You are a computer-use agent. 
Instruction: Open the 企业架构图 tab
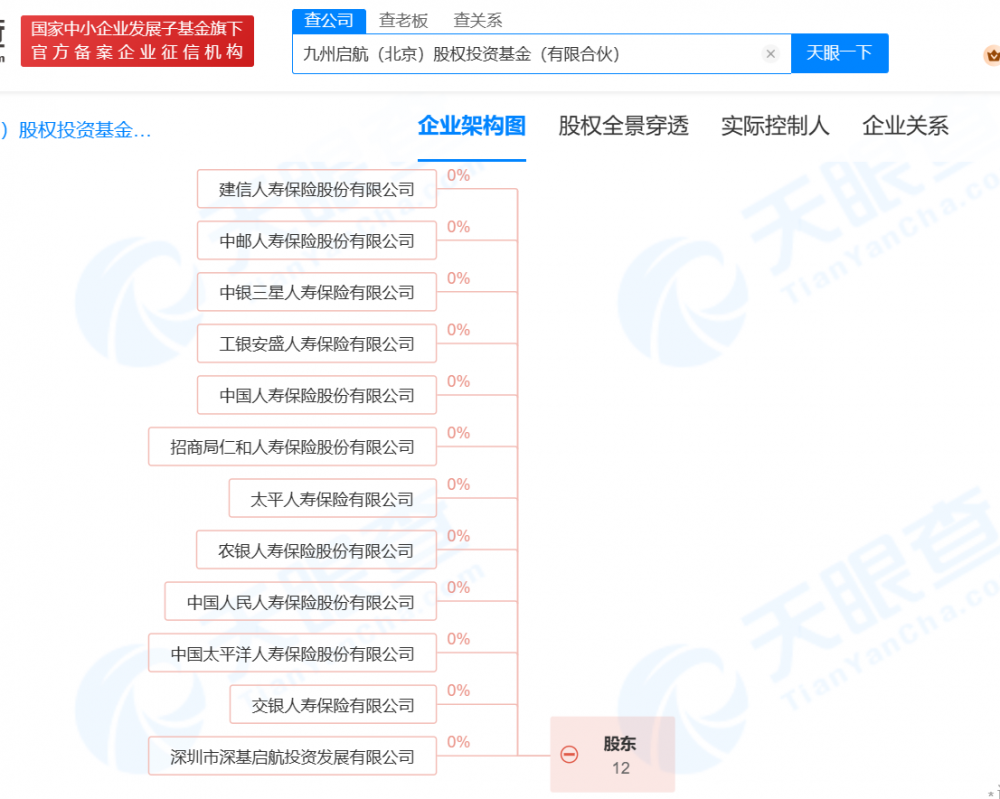point(471,126)
